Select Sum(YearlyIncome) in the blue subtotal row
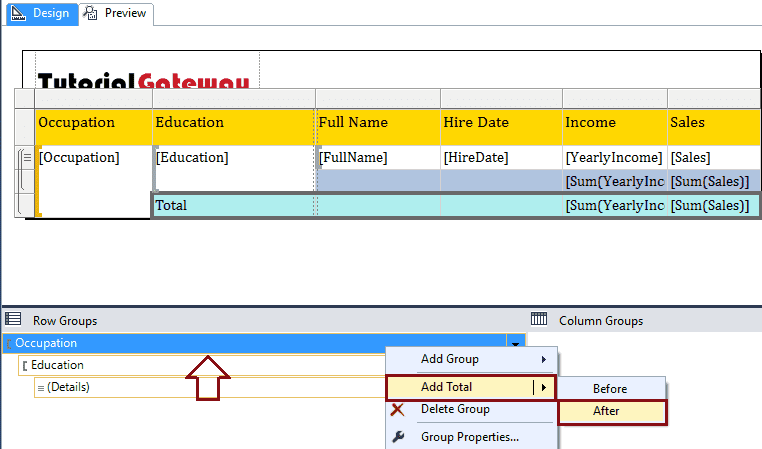 point(615,181)
